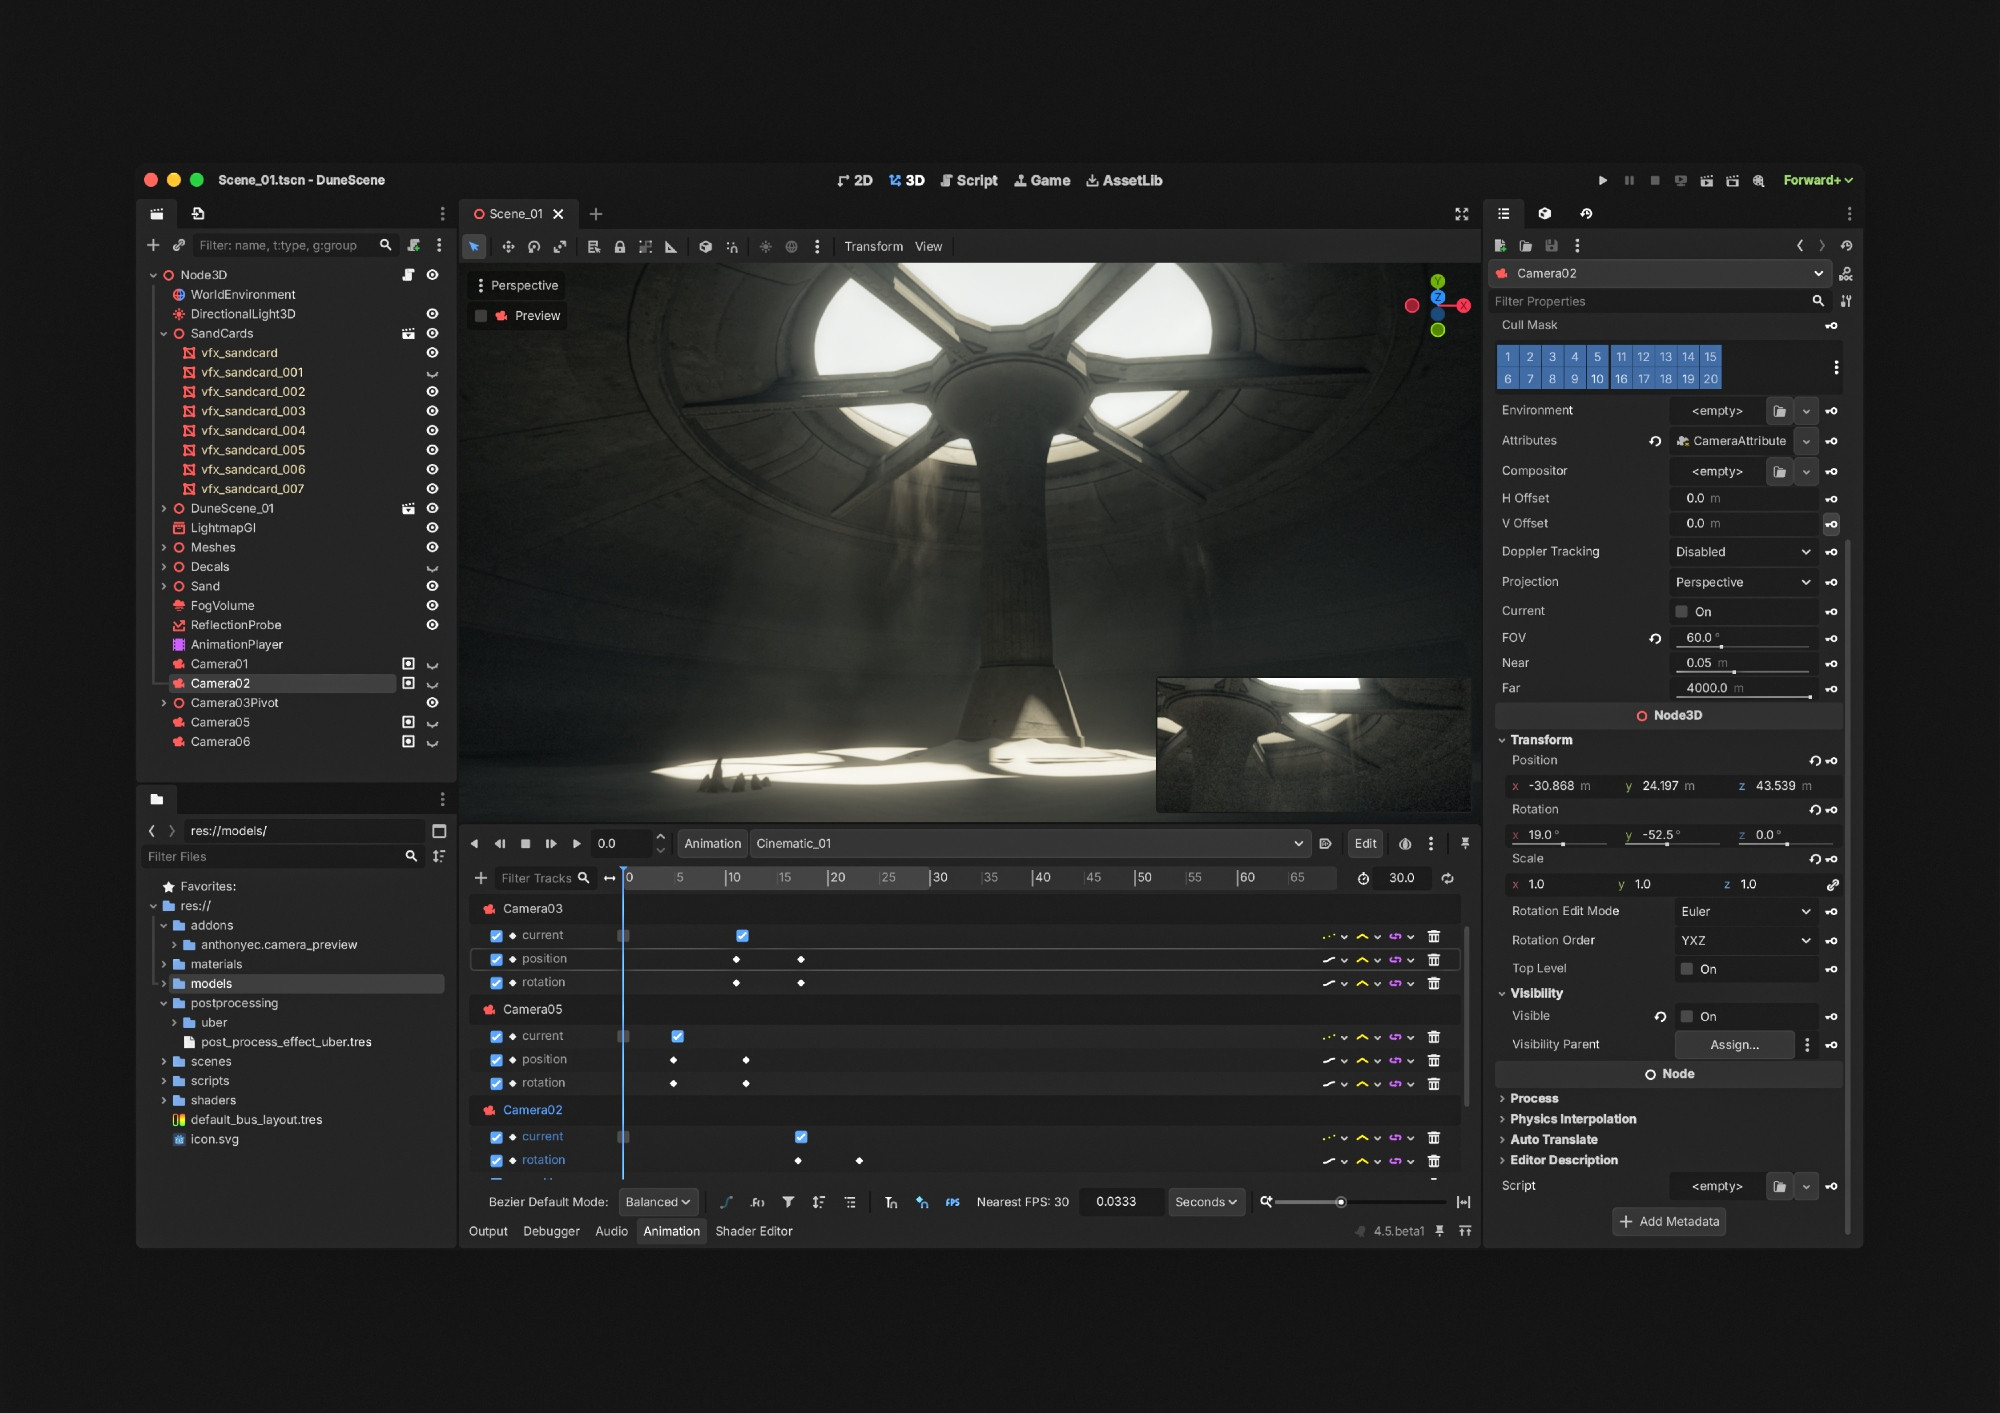Delete the Camera03 position track

[1433, 960]
